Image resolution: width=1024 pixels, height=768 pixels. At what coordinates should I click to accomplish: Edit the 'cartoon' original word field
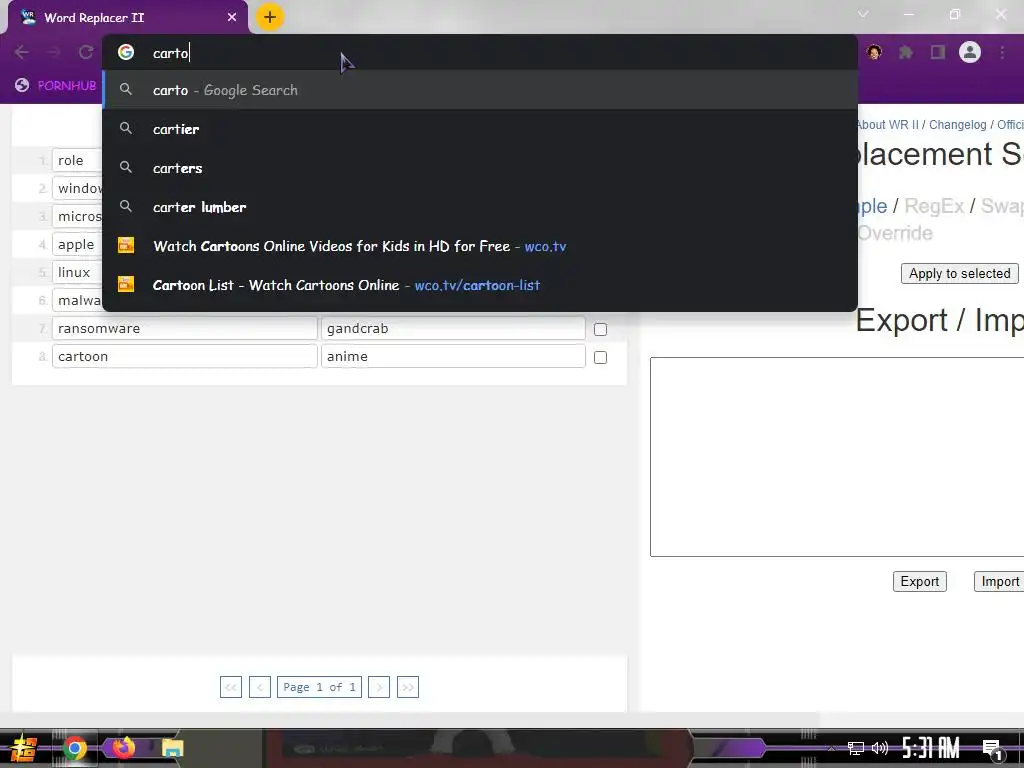coord(185,357)
